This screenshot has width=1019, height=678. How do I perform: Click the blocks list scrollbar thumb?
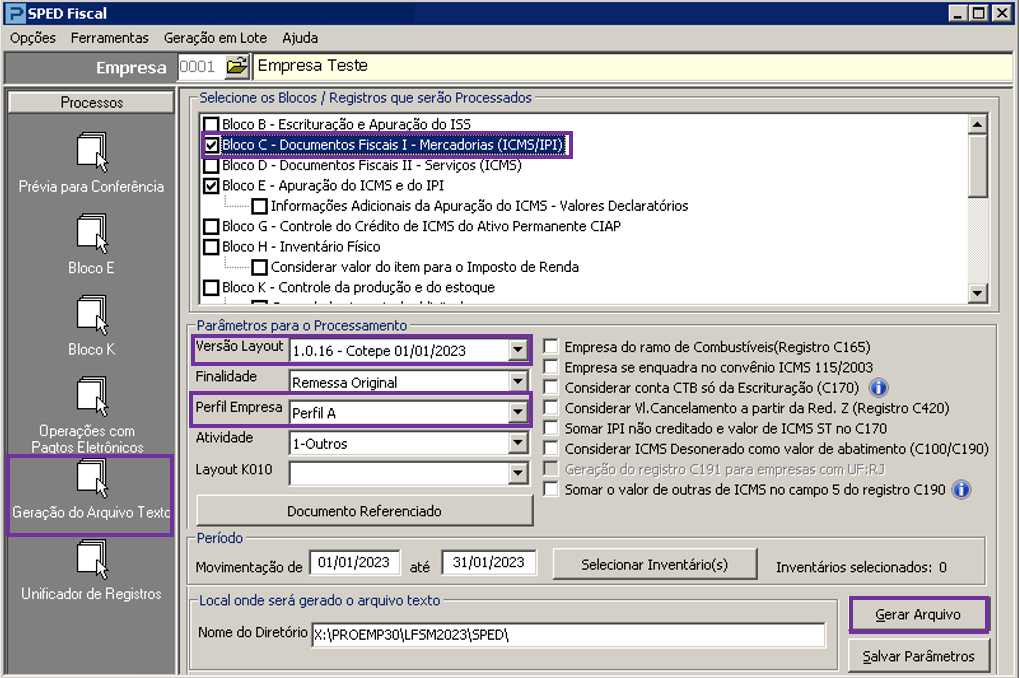tap(977, 166)
